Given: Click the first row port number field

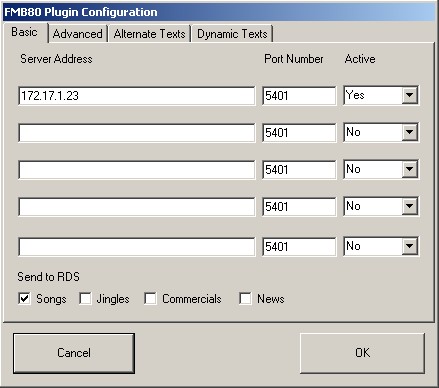Looking at the screenshot, I should click(299, 96).
